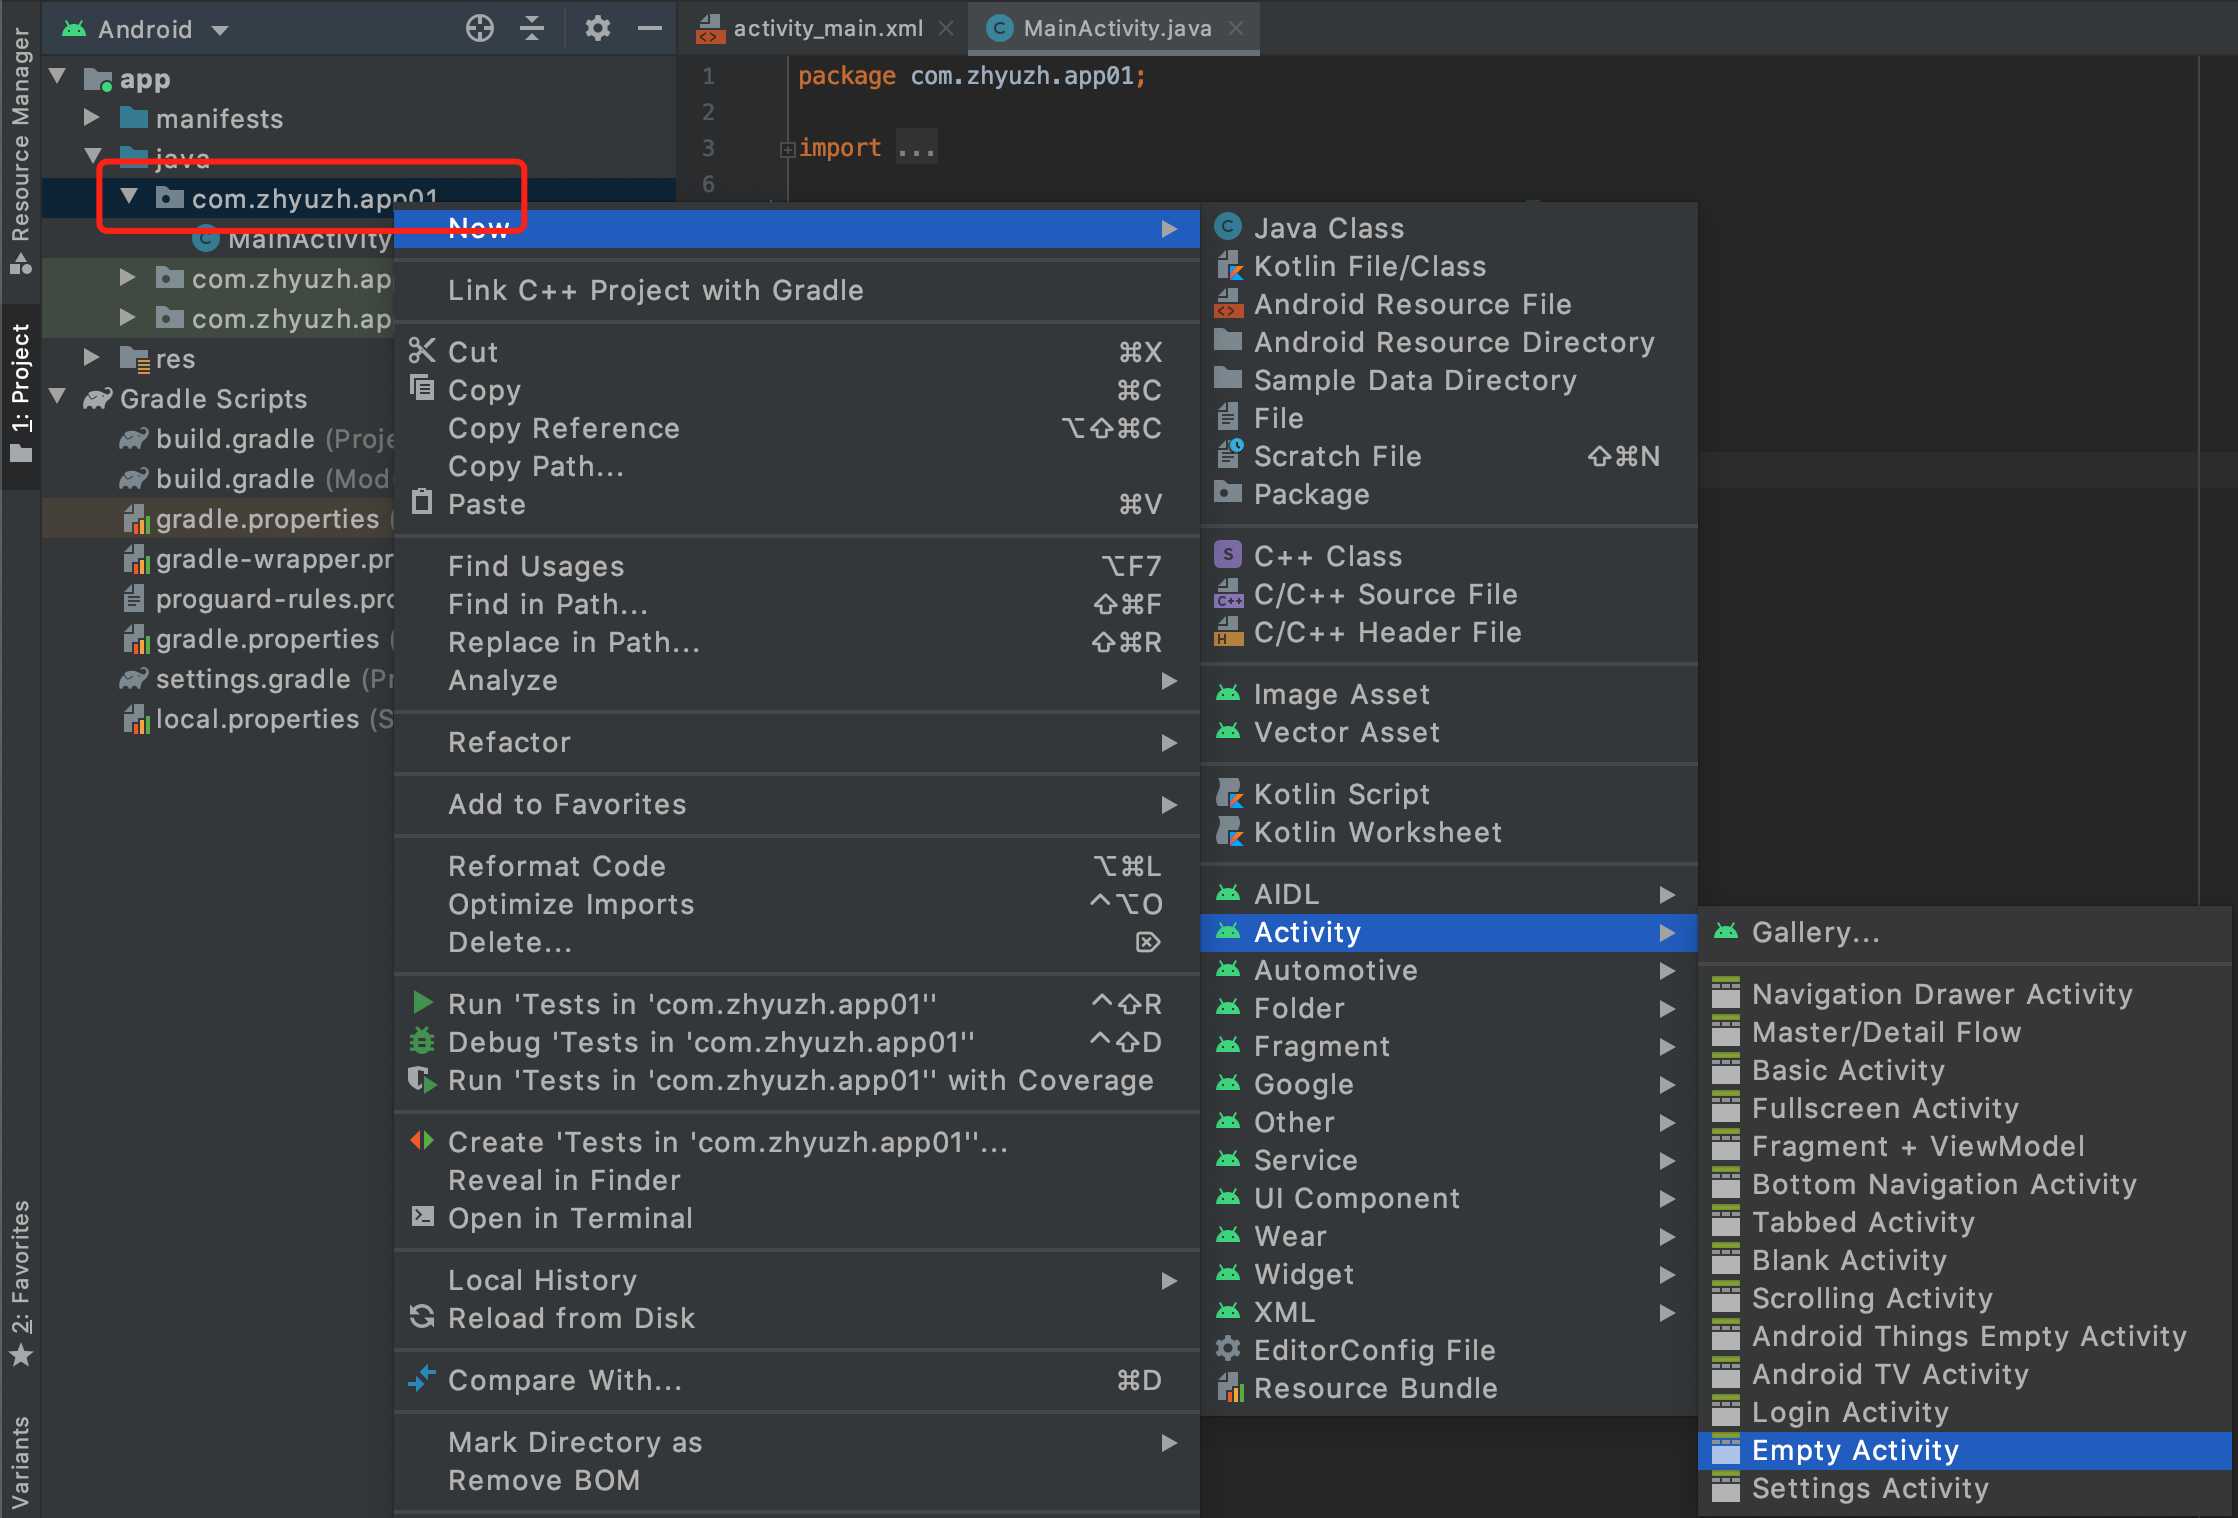2238x1518 pixels.
Task: Click Reveal in Finder
Action: (x=797, y=1180)
